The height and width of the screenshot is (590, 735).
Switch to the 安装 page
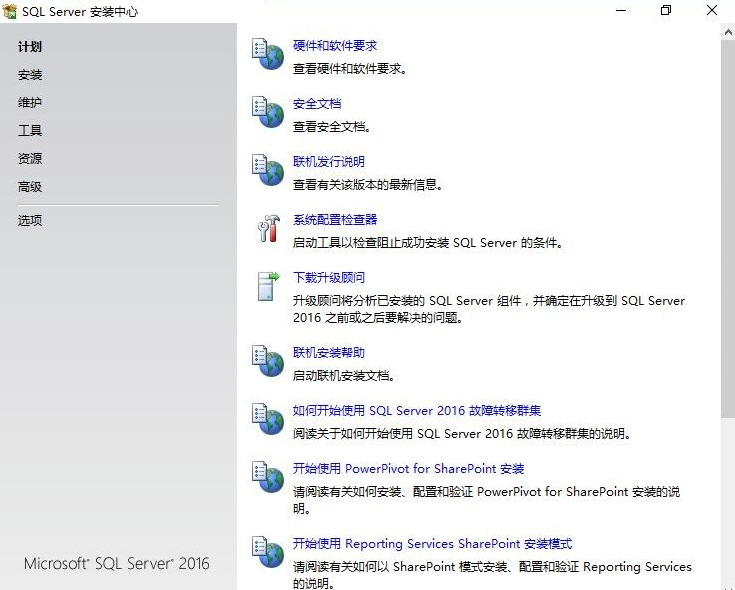(x=30, y=75)
